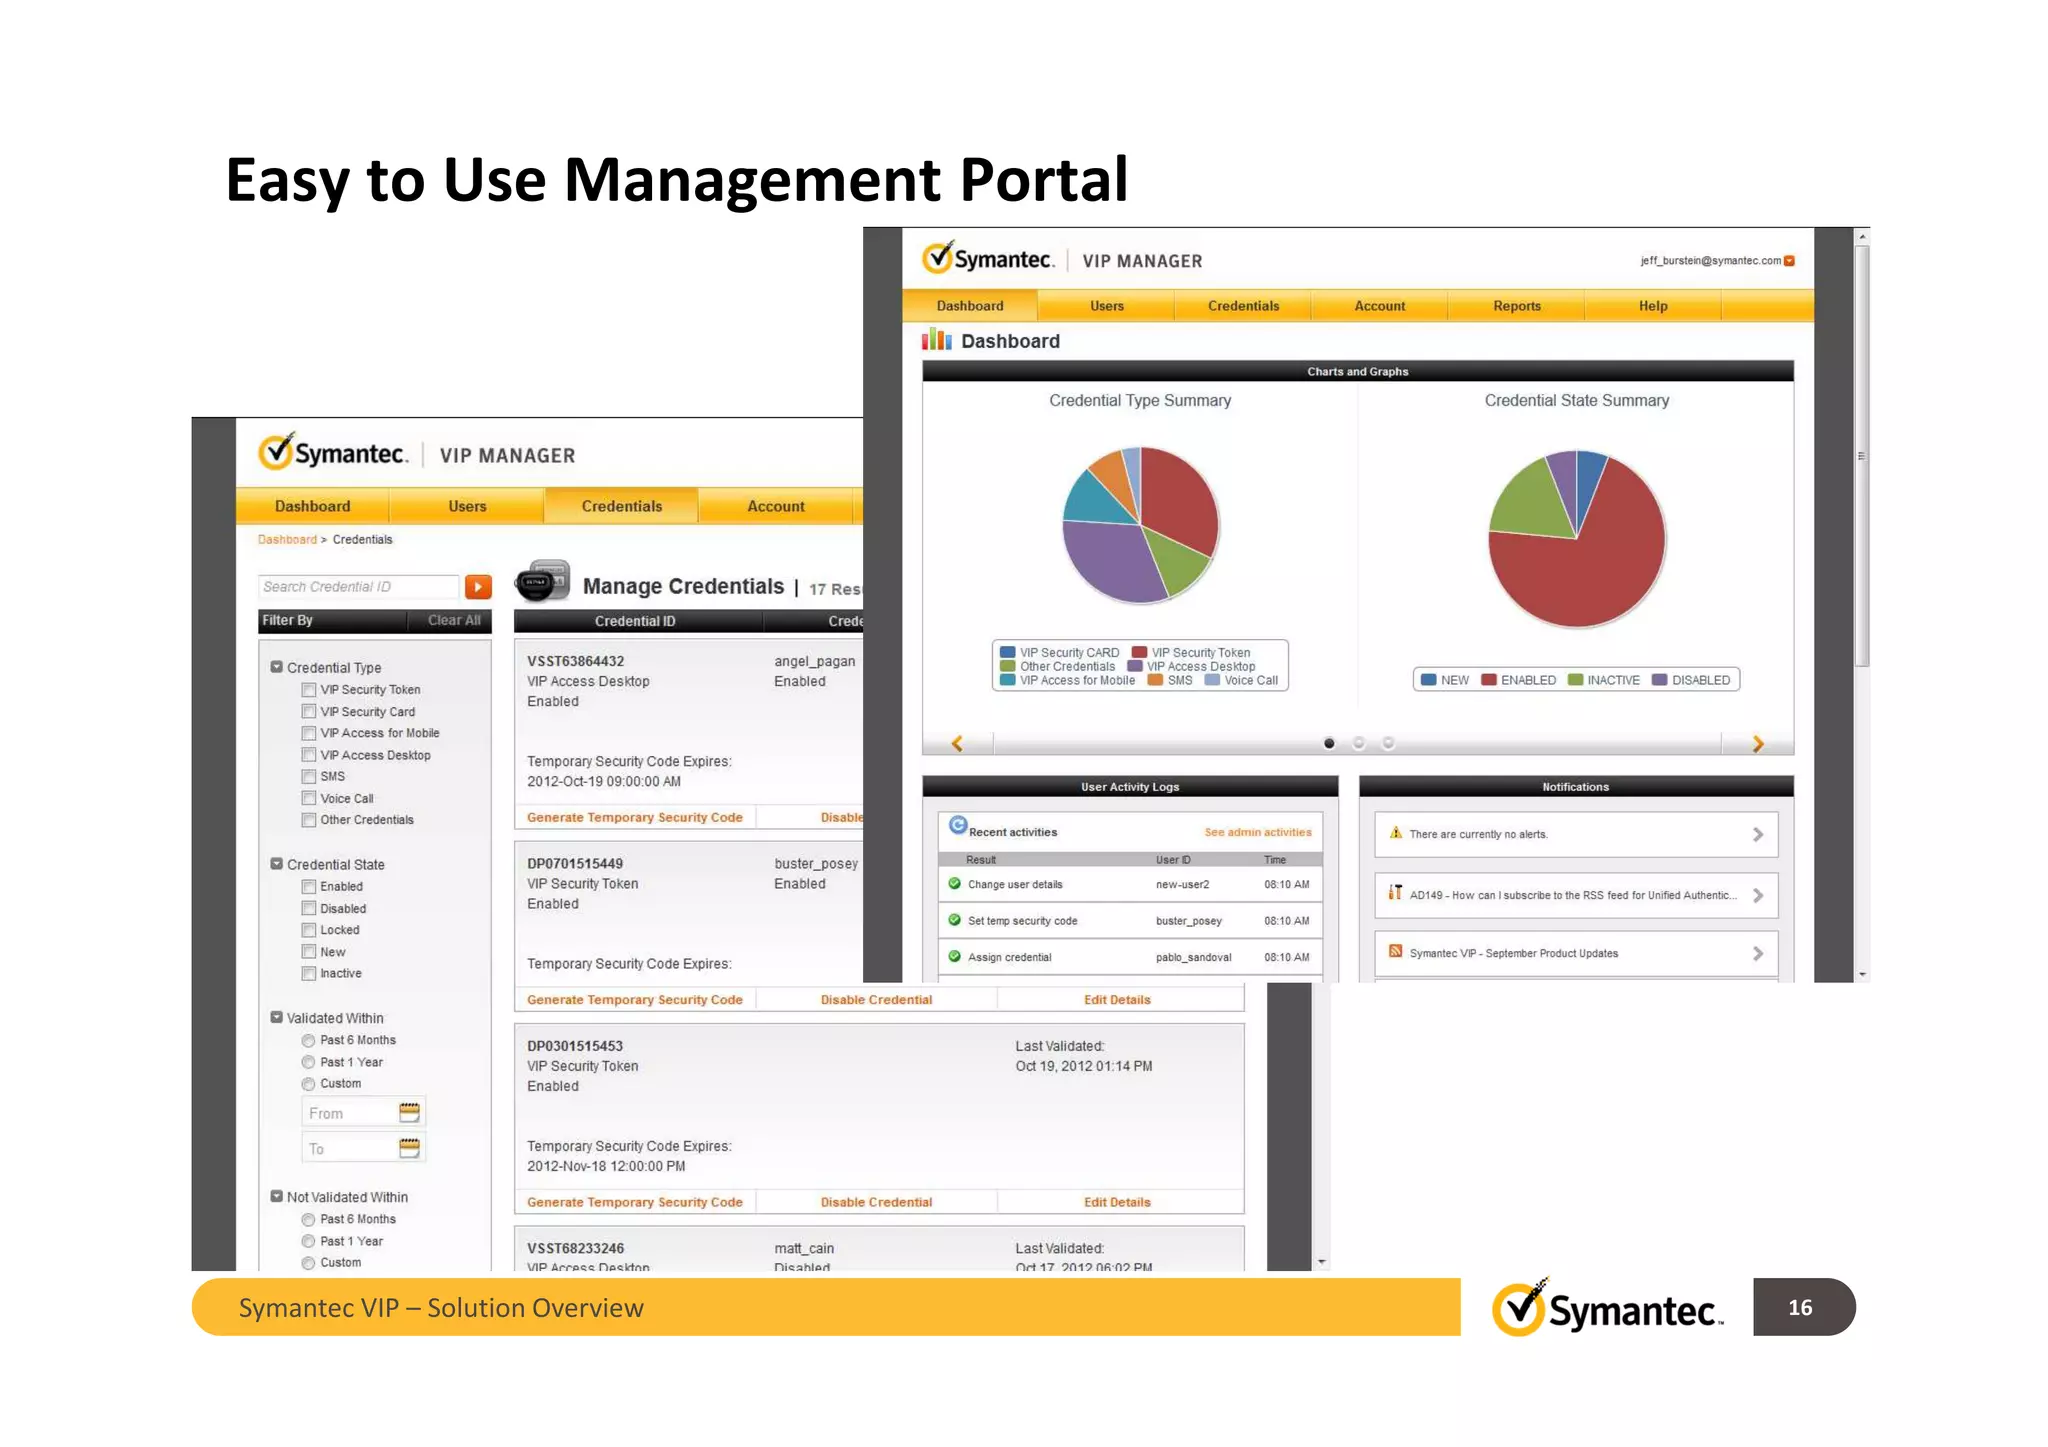Screen dimensions: 2048x1447
Task: Click the Dashboard window vertical scrollbar
Action: (x=1862, y=455)
